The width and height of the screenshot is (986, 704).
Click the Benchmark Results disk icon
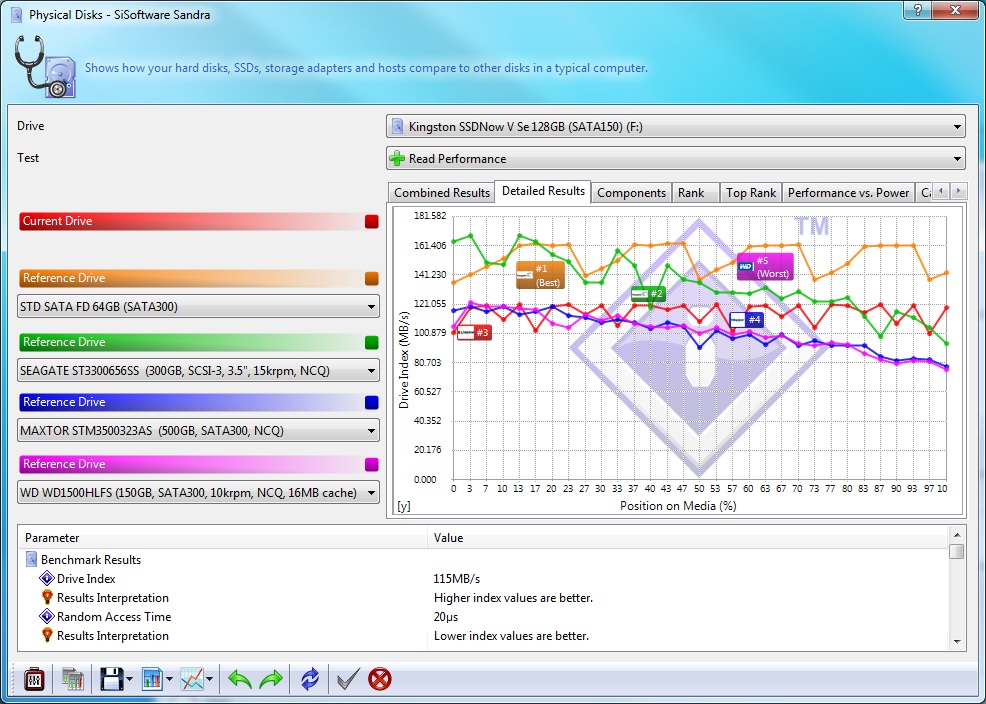coord(31,559)
